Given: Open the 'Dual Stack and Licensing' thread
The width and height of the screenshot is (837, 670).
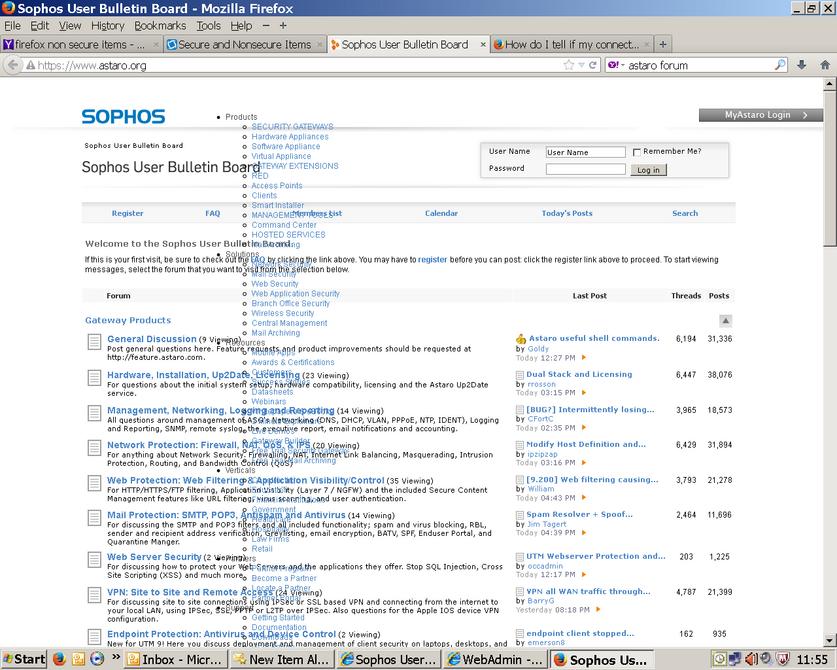Looking at the screenshot, I should 579,374.
